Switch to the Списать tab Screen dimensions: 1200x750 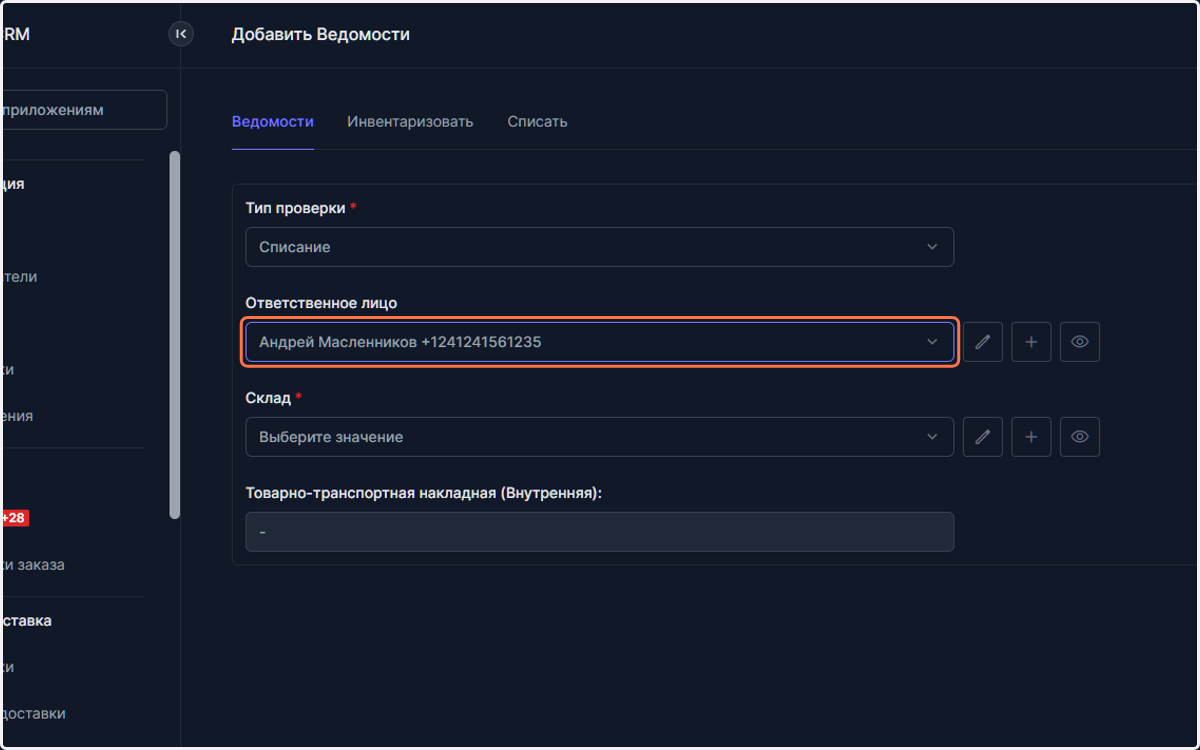pos(537,122)
